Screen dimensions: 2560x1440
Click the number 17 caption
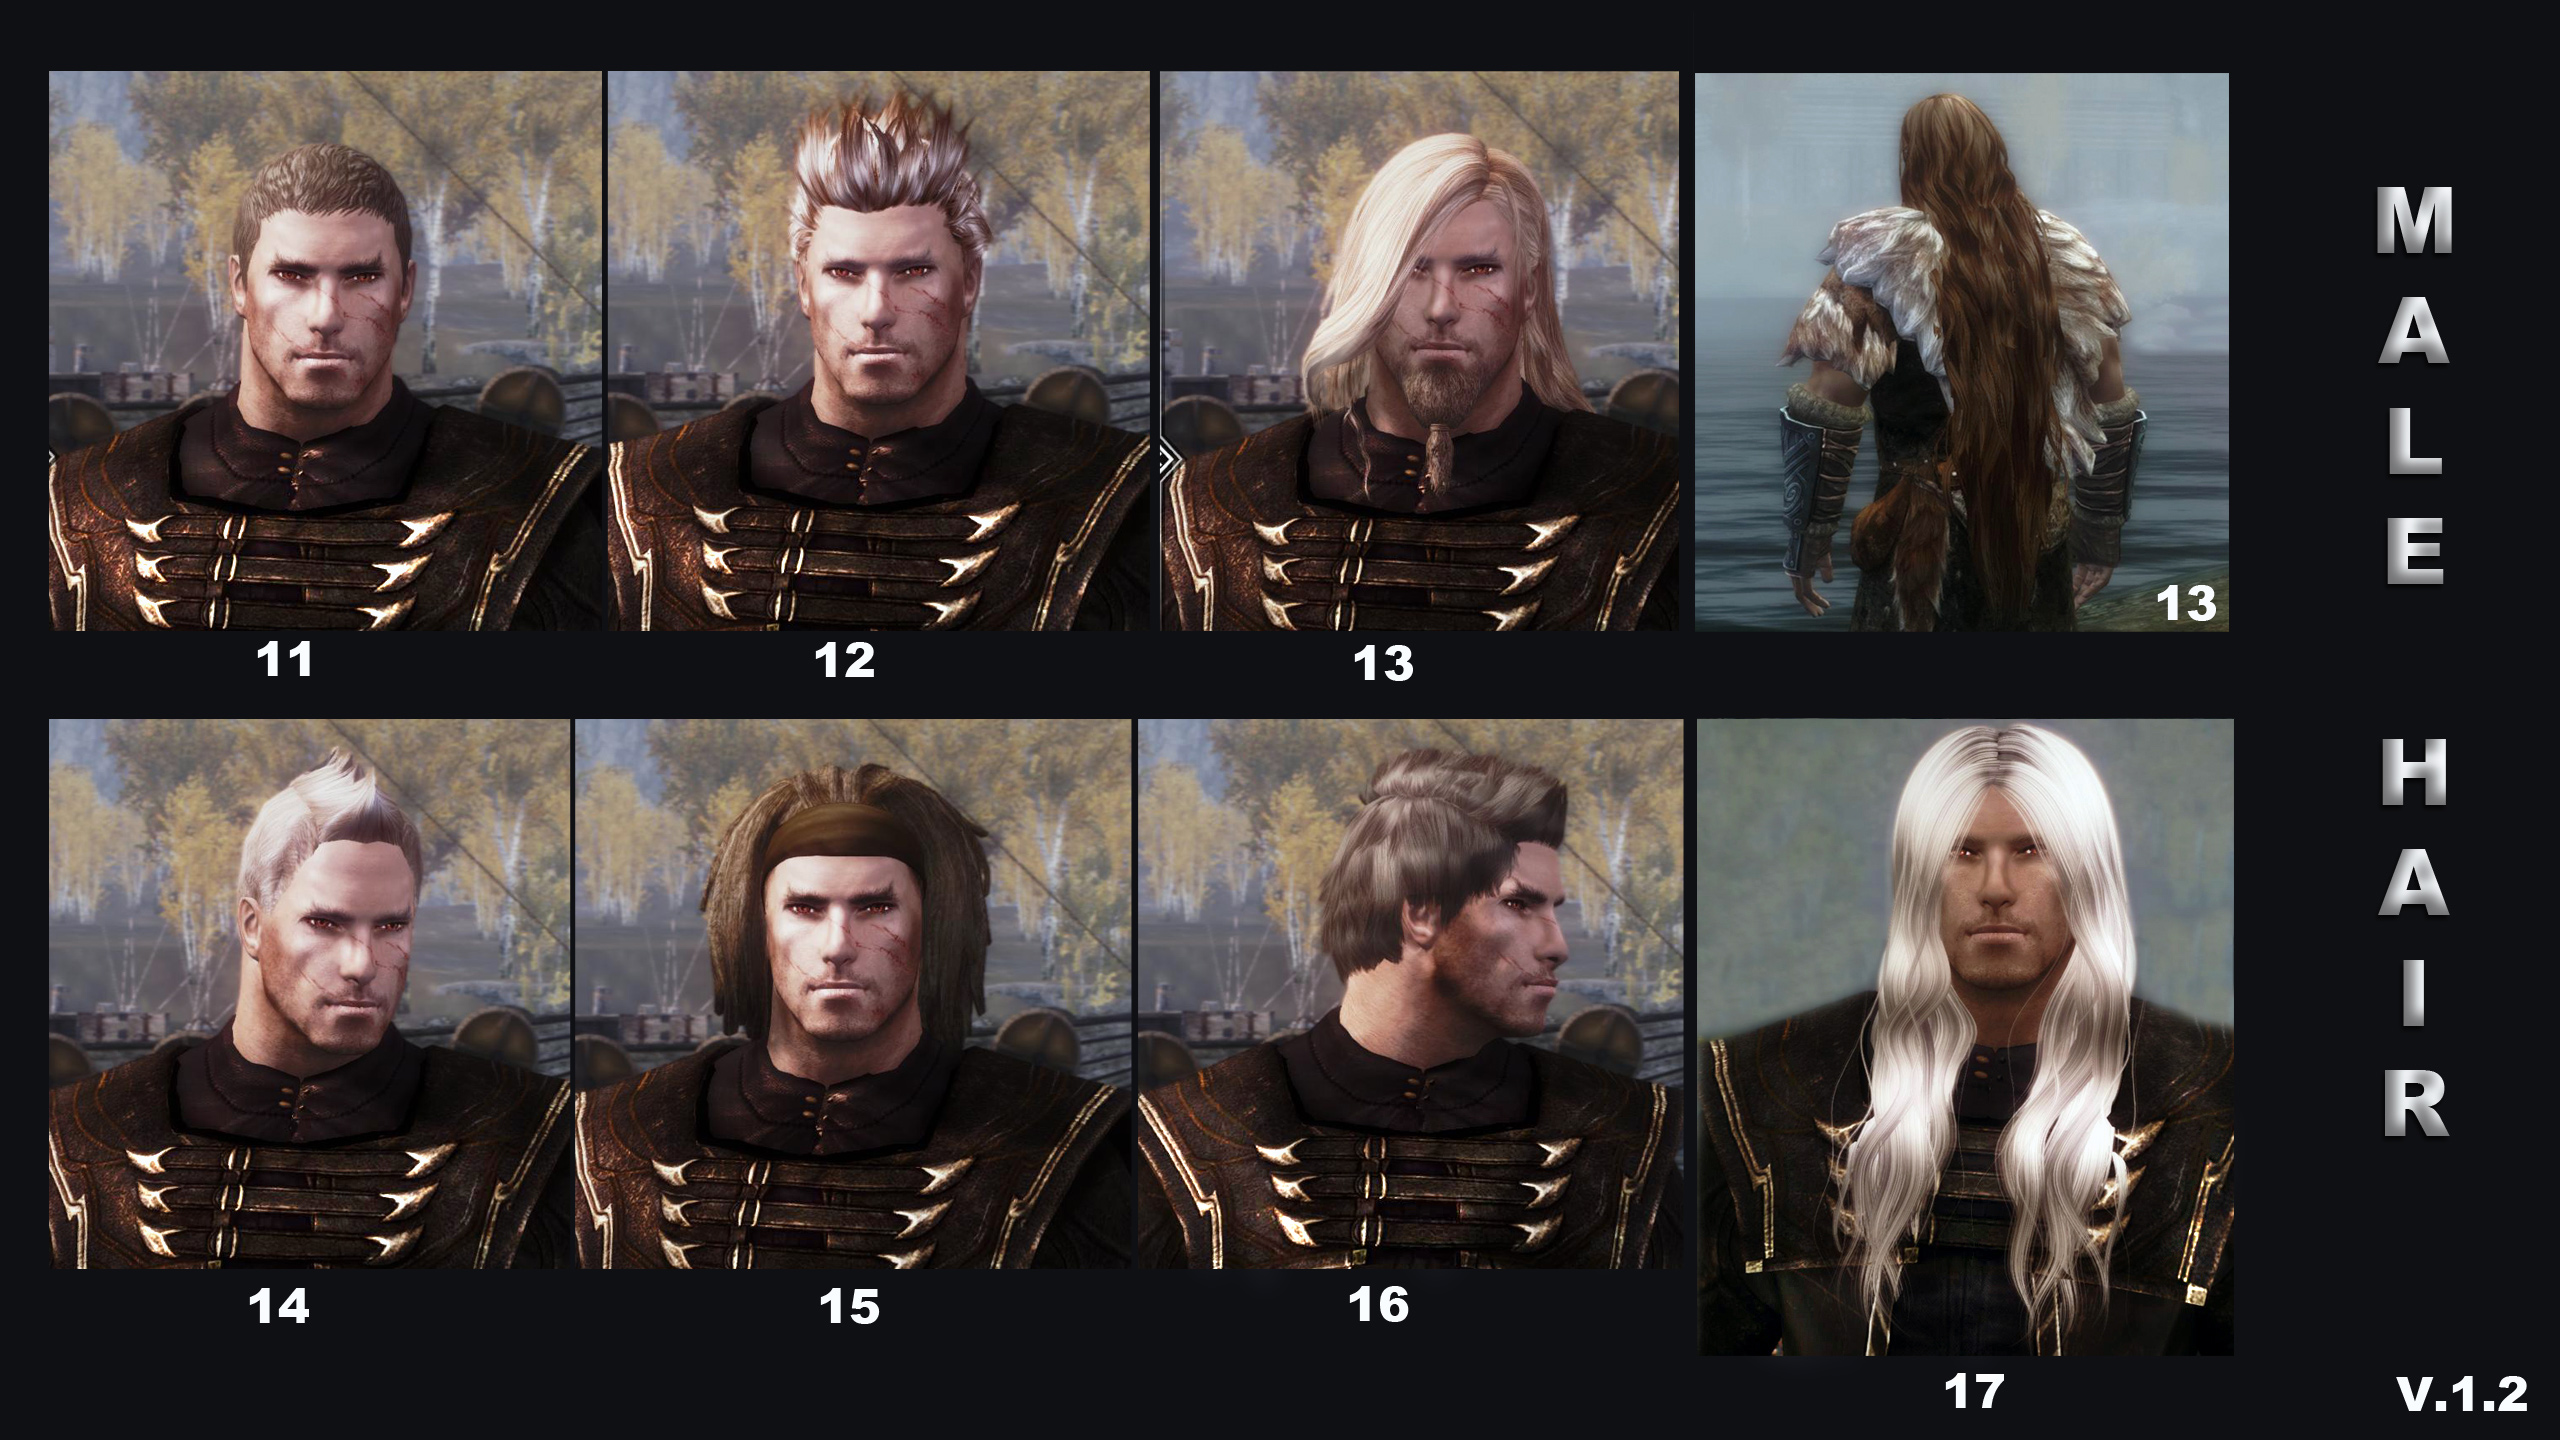click(x=1974, y=1391)
